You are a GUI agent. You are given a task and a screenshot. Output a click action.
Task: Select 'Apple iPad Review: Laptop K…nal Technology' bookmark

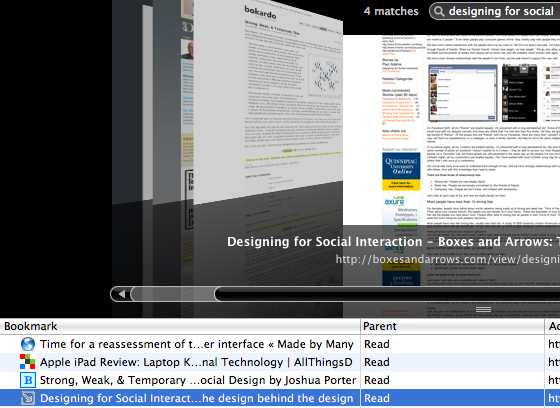tap(196, 362)
